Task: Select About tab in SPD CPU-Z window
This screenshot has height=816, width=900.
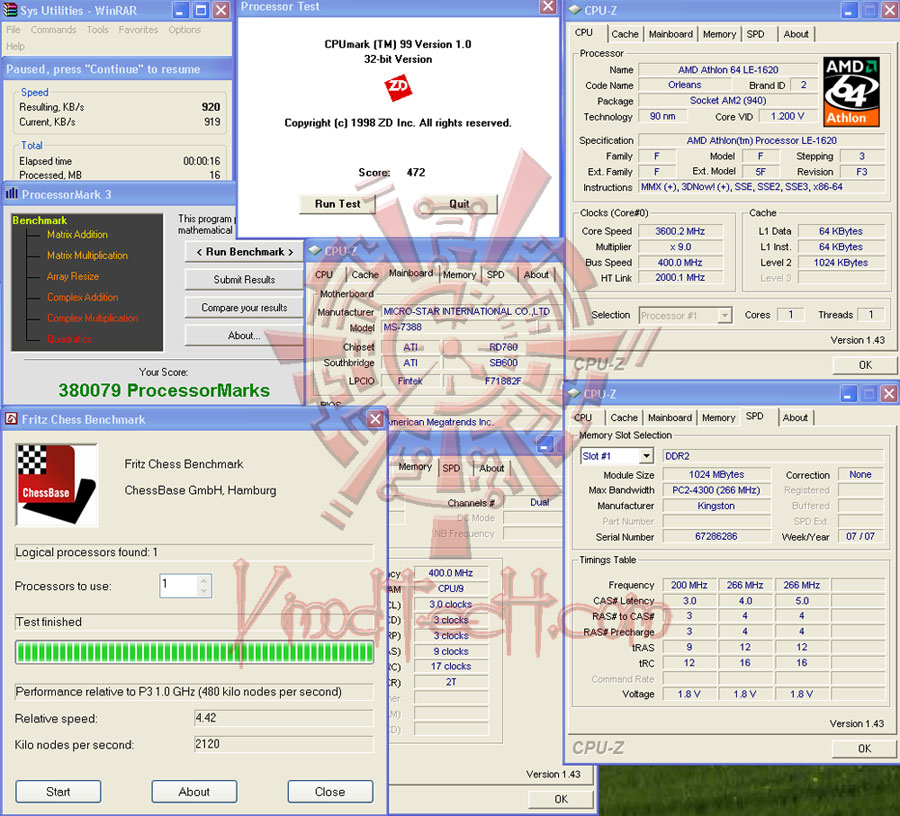Action: pyautogui.click(x=795, y=418)
